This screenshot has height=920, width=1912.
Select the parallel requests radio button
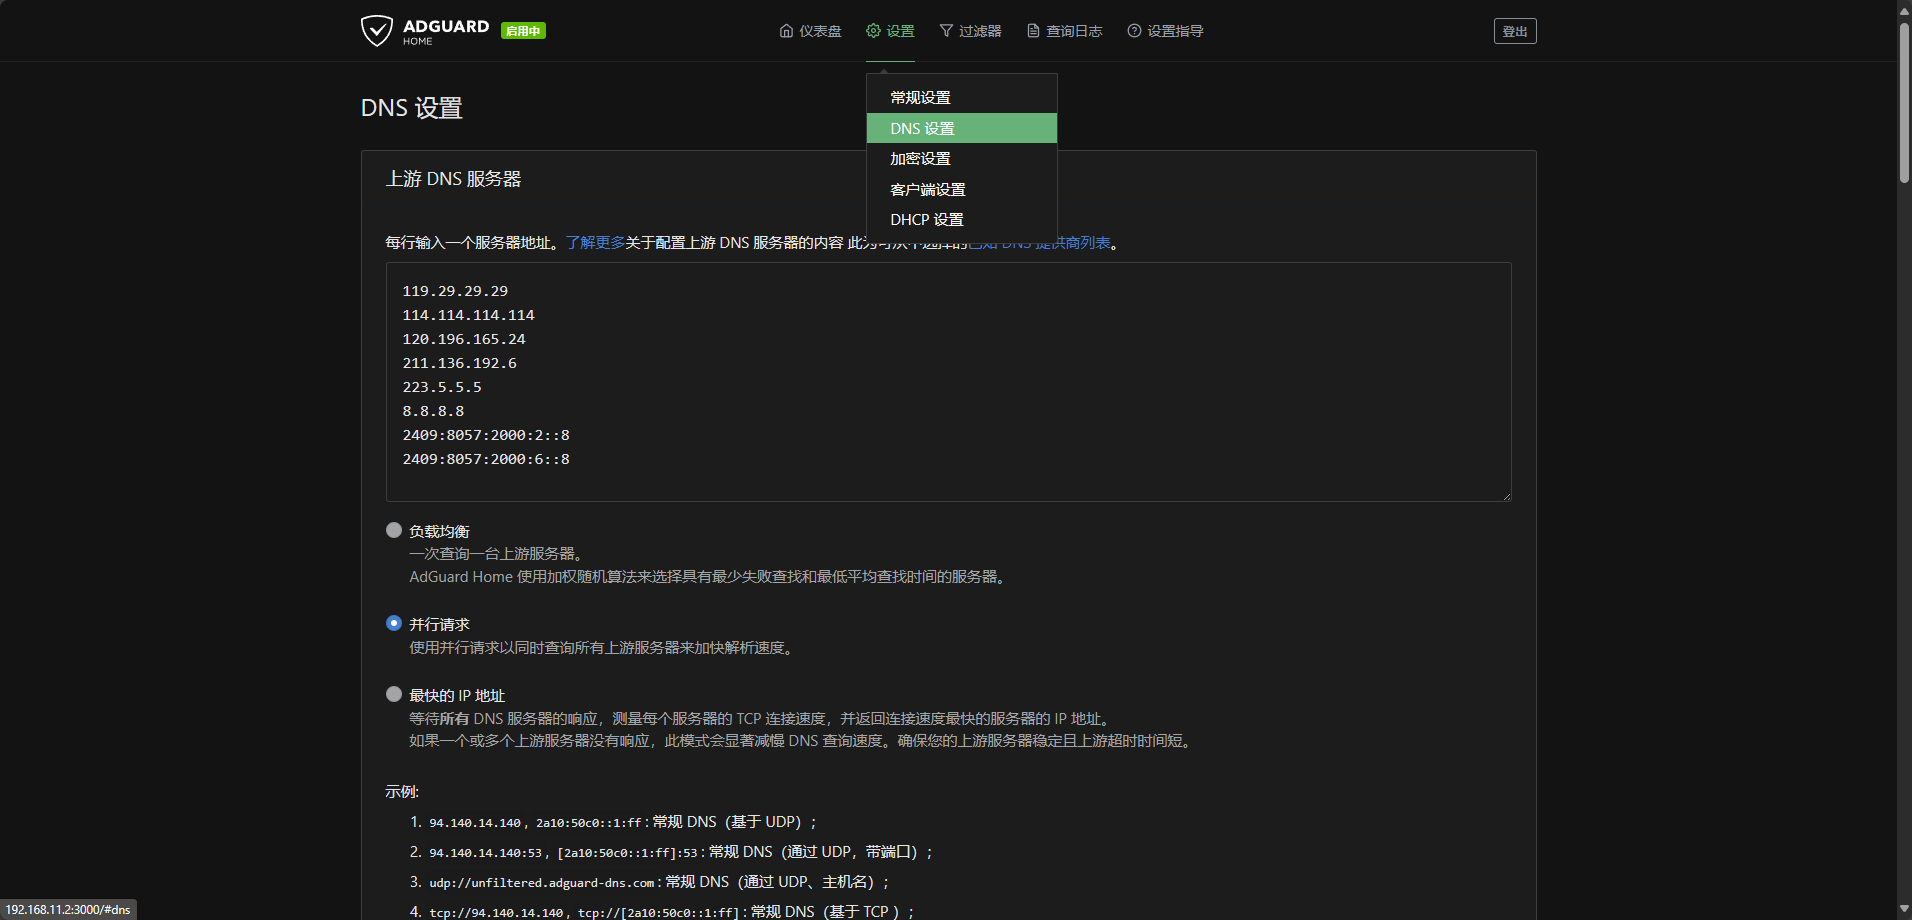[x=394, y=623]
